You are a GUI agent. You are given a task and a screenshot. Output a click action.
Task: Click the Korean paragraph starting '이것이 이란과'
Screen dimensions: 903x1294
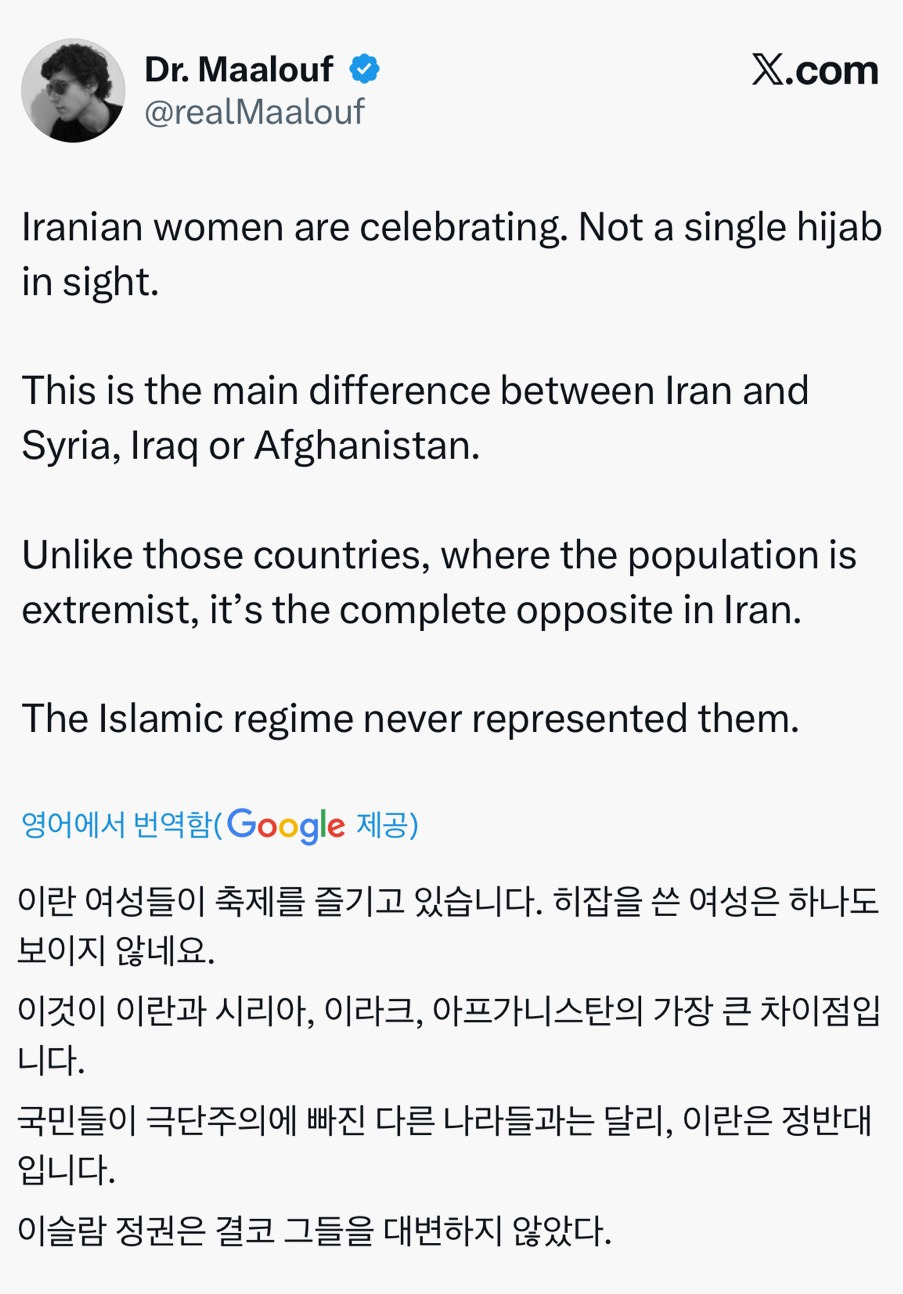(x=447, y=1032)
